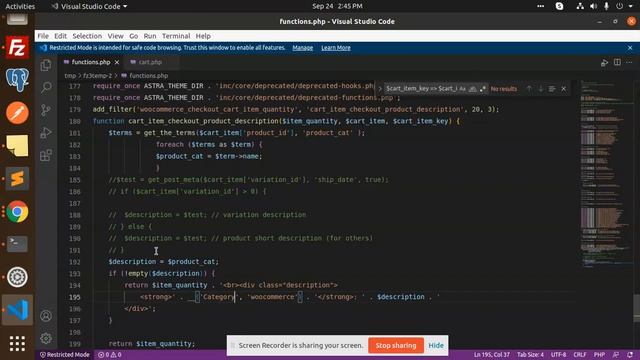The width and height of the screenshot is (640, 360).
Task: Split the editor to the right
Action: (x=617, y=62)
